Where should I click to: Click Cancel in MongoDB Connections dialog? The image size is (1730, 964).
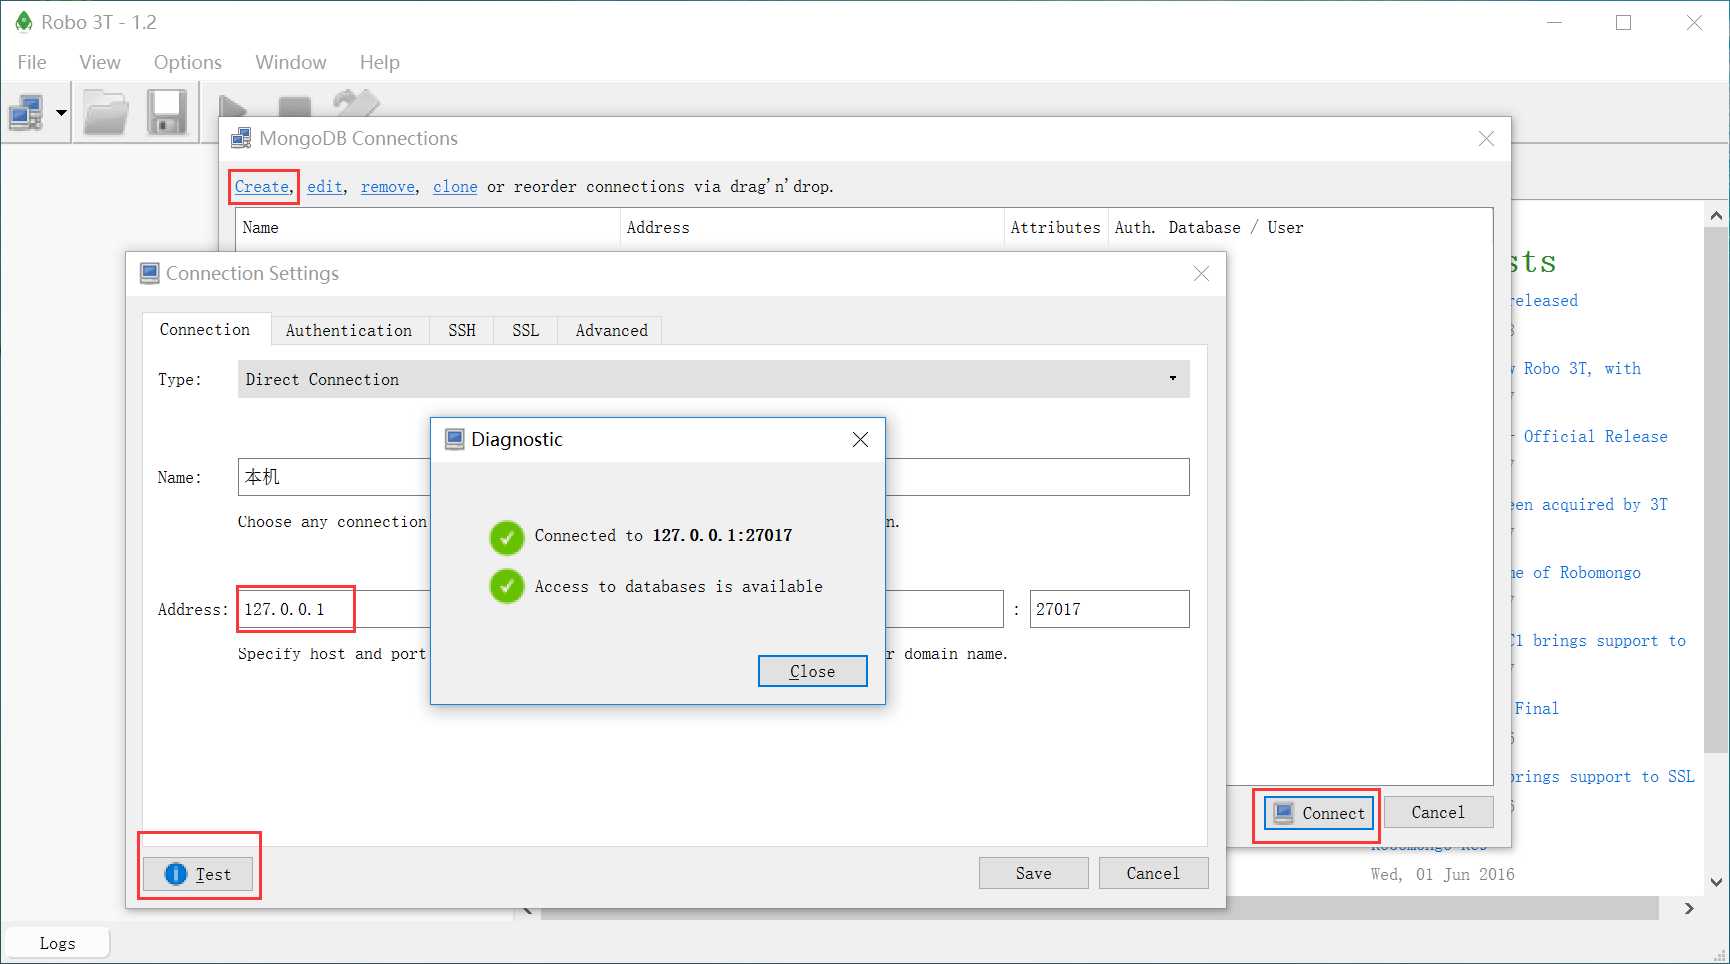tap(1438, 812)
